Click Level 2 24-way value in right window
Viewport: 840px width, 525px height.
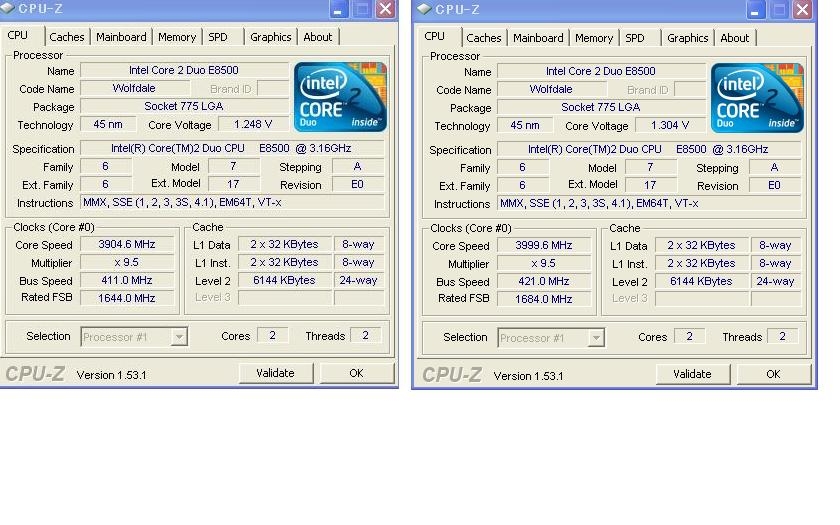(775, 281)
